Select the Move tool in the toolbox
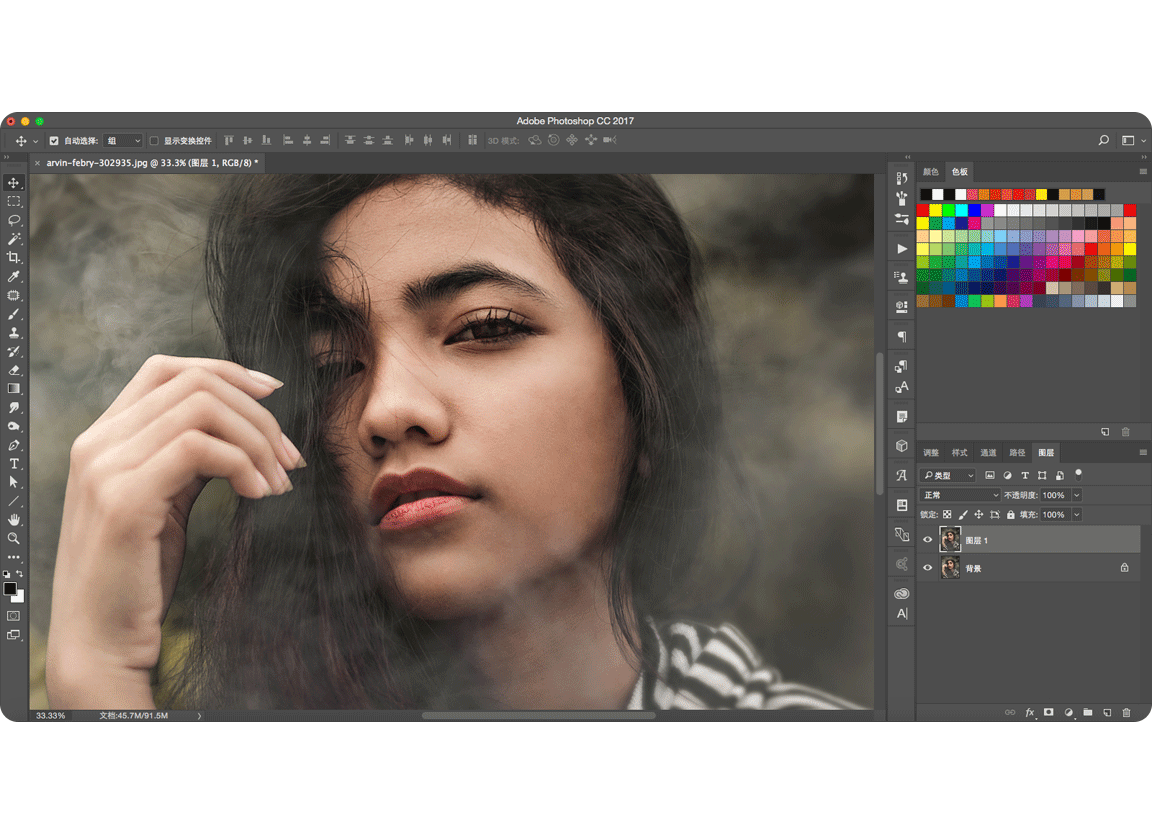1152x835 pixels. pos(14,182)
